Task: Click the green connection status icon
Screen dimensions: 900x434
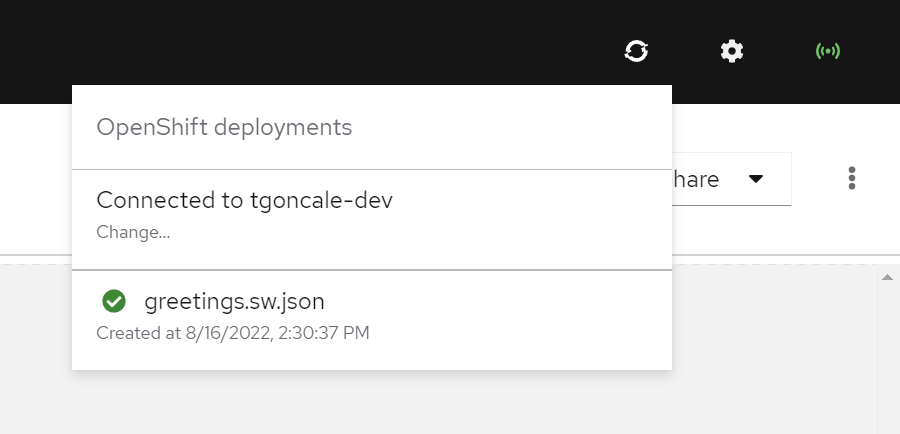Action: click(828, 50)
